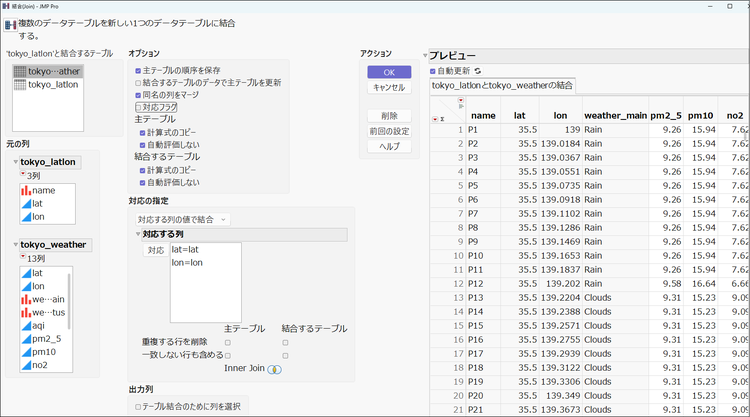Select lon column under tokyo_weather
750x417 pixels.
pyautogui.click(x=44, y=286)
